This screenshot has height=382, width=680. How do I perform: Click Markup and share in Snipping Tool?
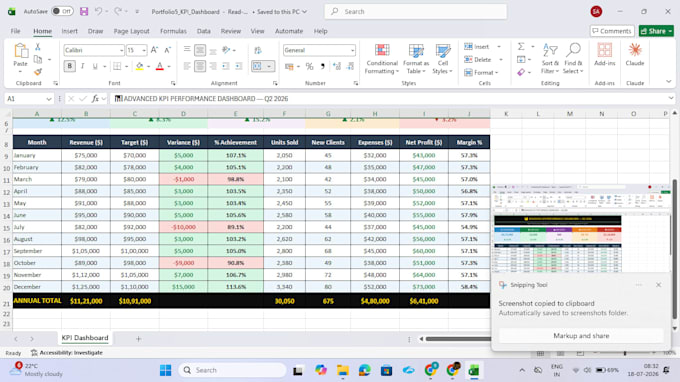tap(581, 336)
